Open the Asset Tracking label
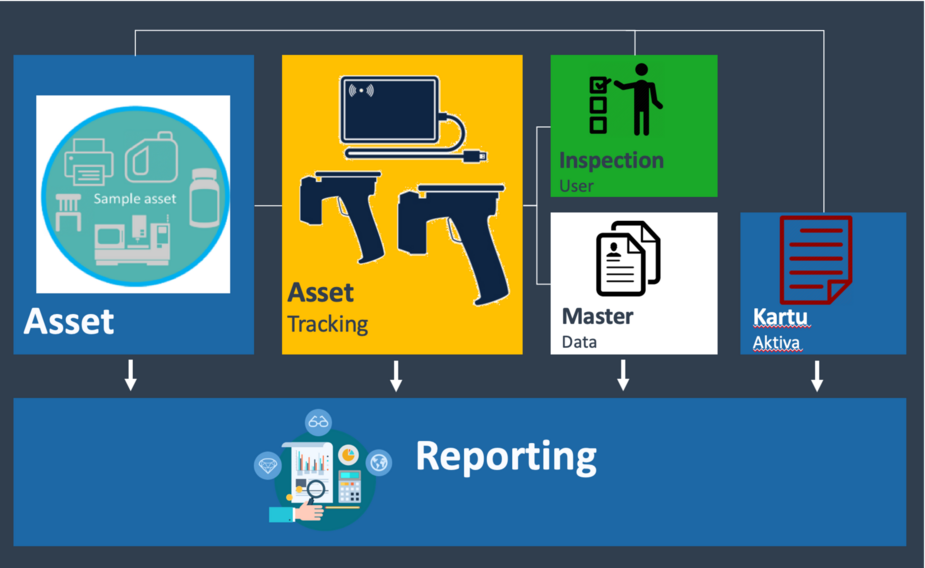This screenshot has height=568, width=925. click(327, 307)
